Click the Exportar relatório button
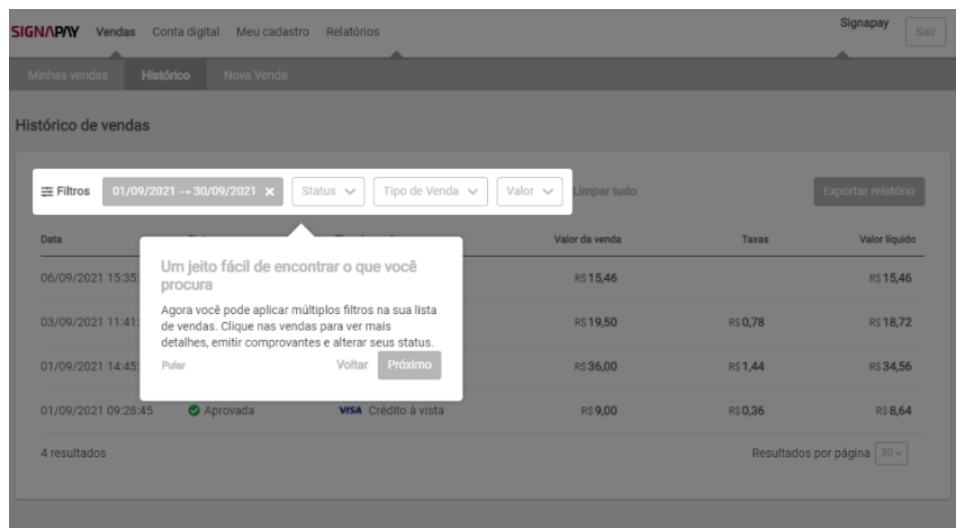Viewport: 967px width, 532px height. [868, 191]
